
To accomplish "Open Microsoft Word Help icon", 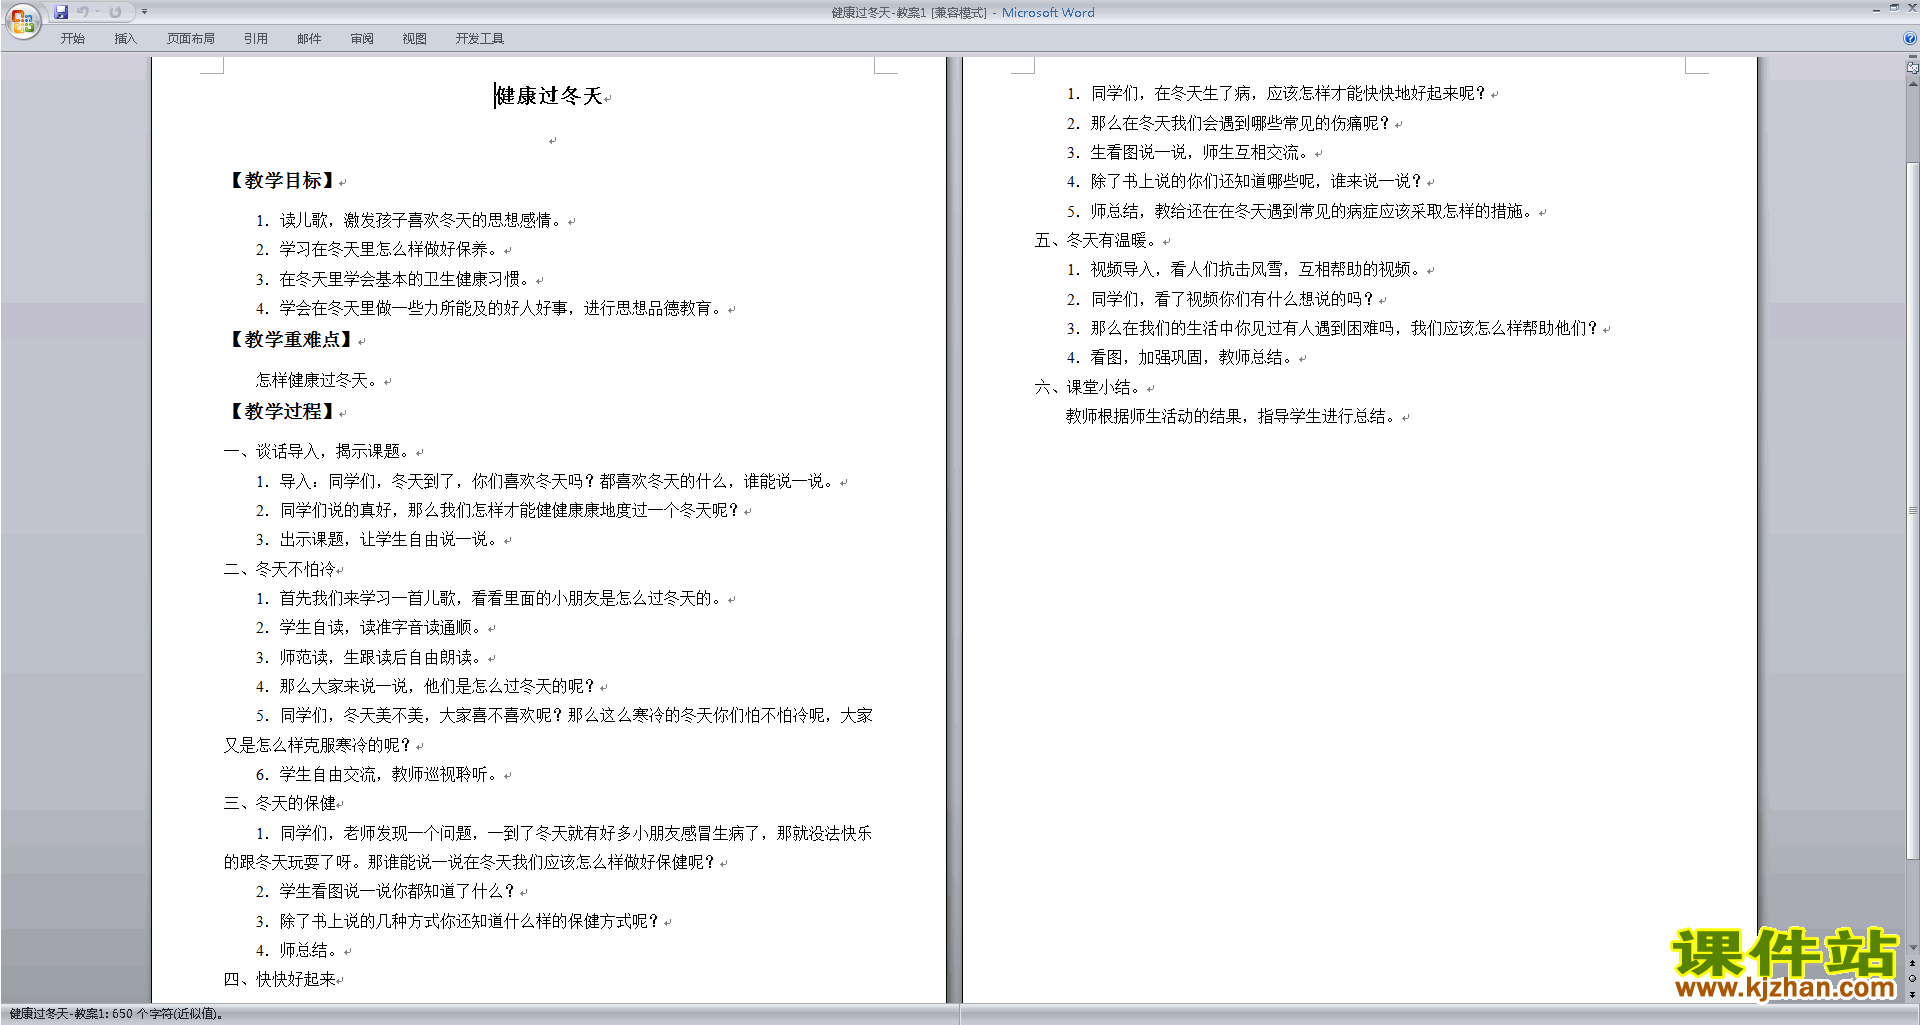I will (x=1910, y=39).
